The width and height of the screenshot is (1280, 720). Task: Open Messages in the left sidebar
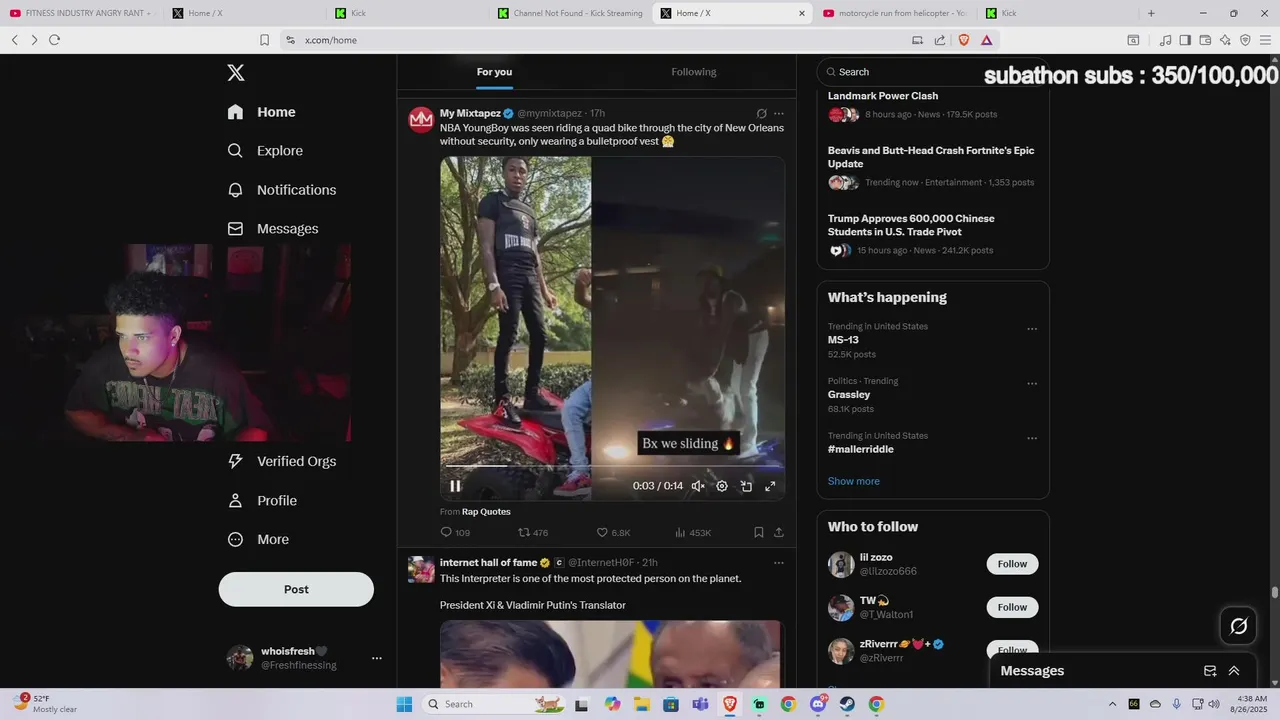272,229
